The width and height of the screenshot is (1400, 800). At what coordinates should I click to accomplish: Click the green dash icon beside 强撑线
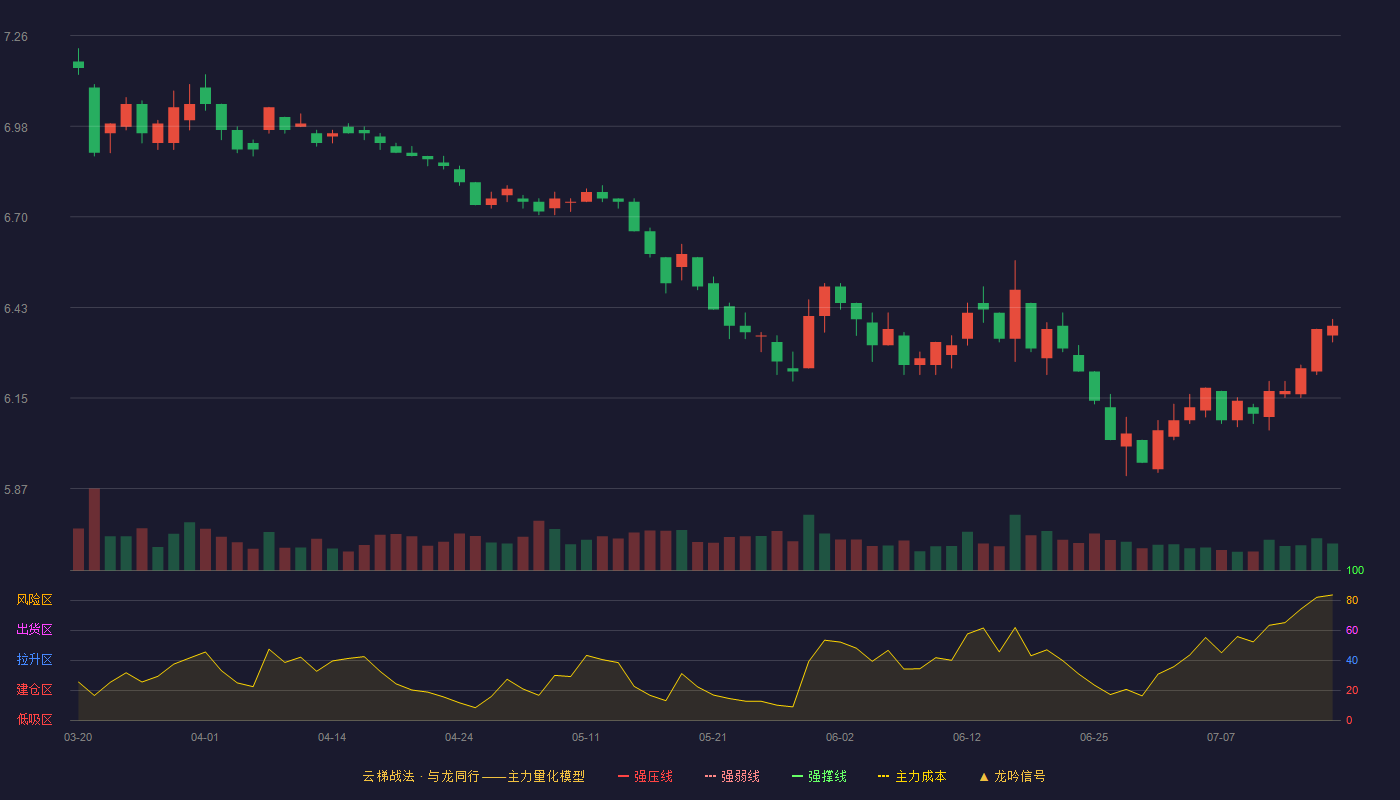coord(798,776)
